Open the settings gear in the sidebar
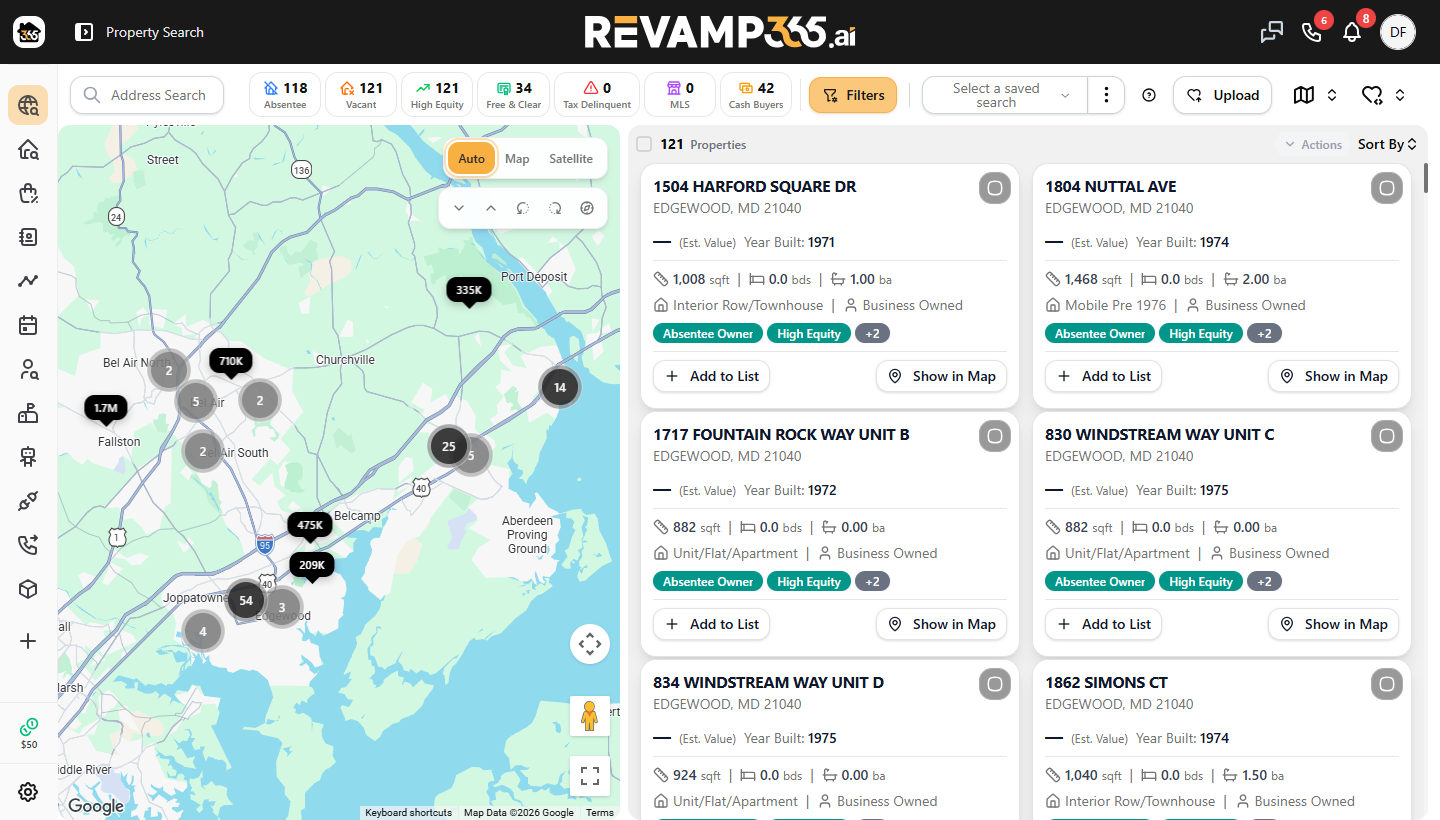The height and width of the screenshot is (820, 1440). pos(28,792)
